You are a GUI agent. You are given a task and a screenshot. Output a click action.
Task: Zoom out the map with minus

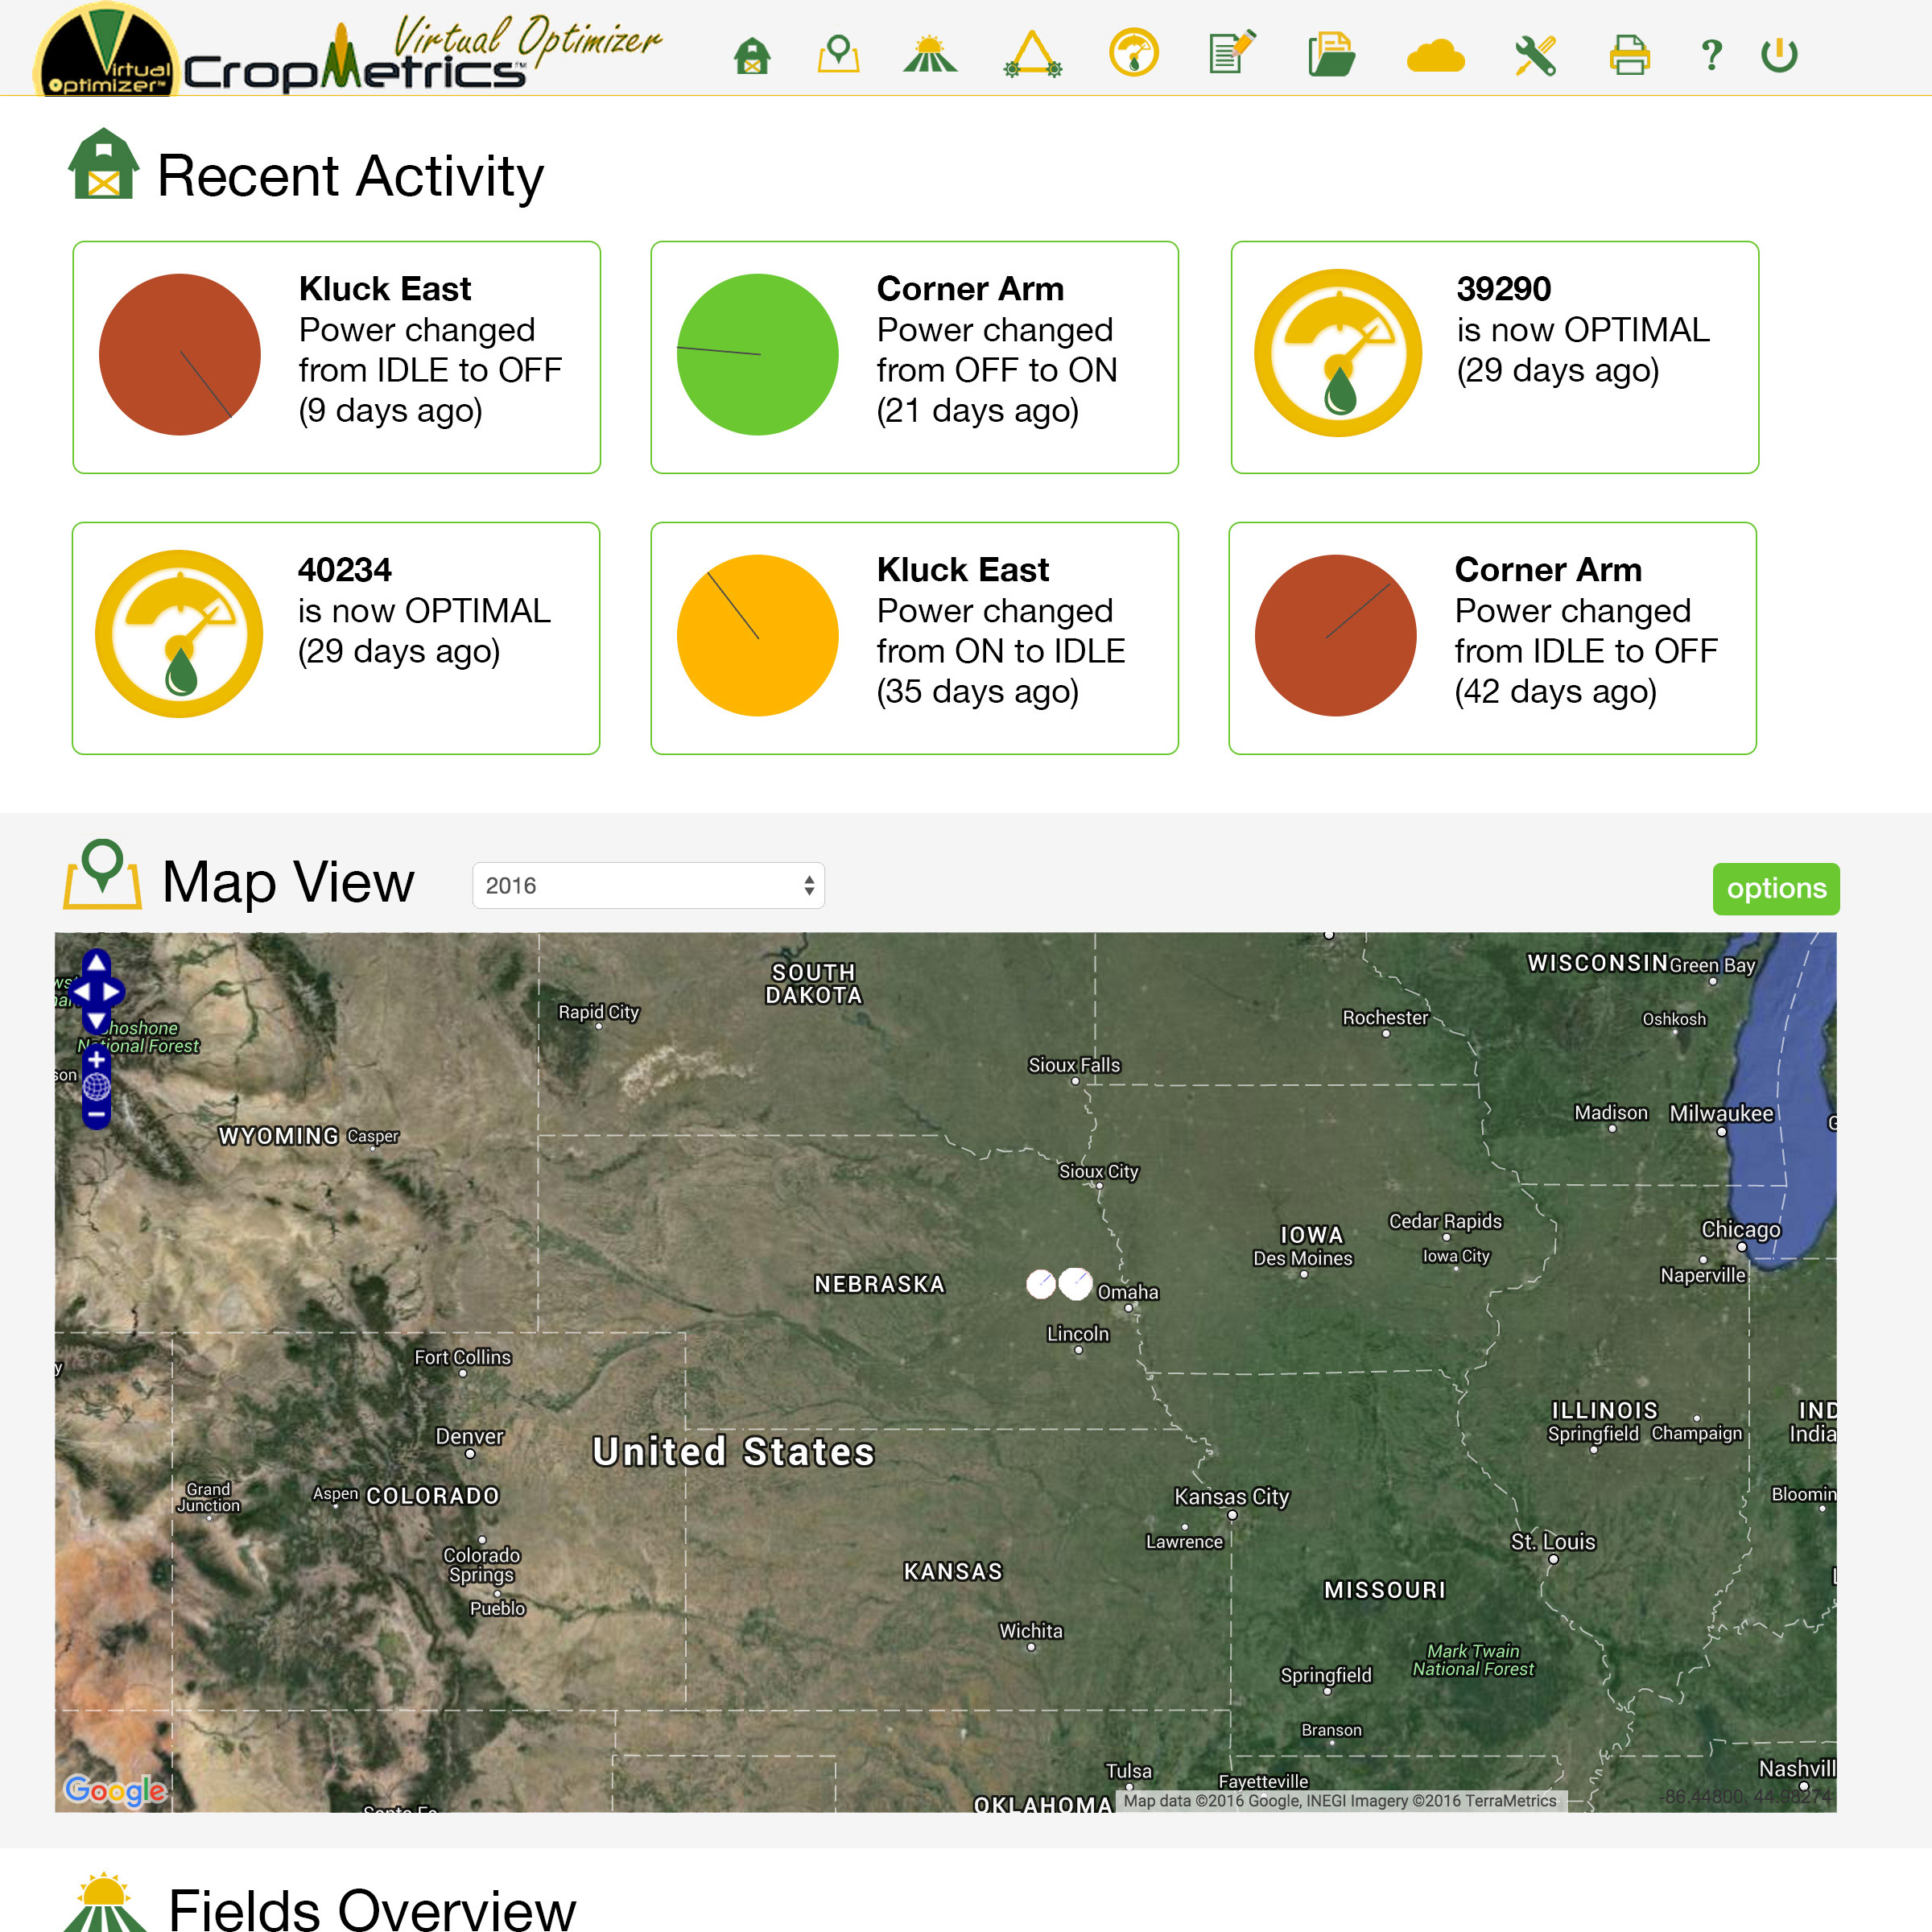point(96,1113)
